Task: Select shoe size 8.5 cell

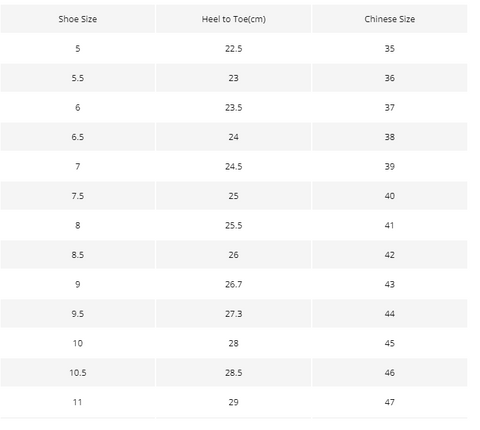Action: pyautogui.click(x=78, y=255)
